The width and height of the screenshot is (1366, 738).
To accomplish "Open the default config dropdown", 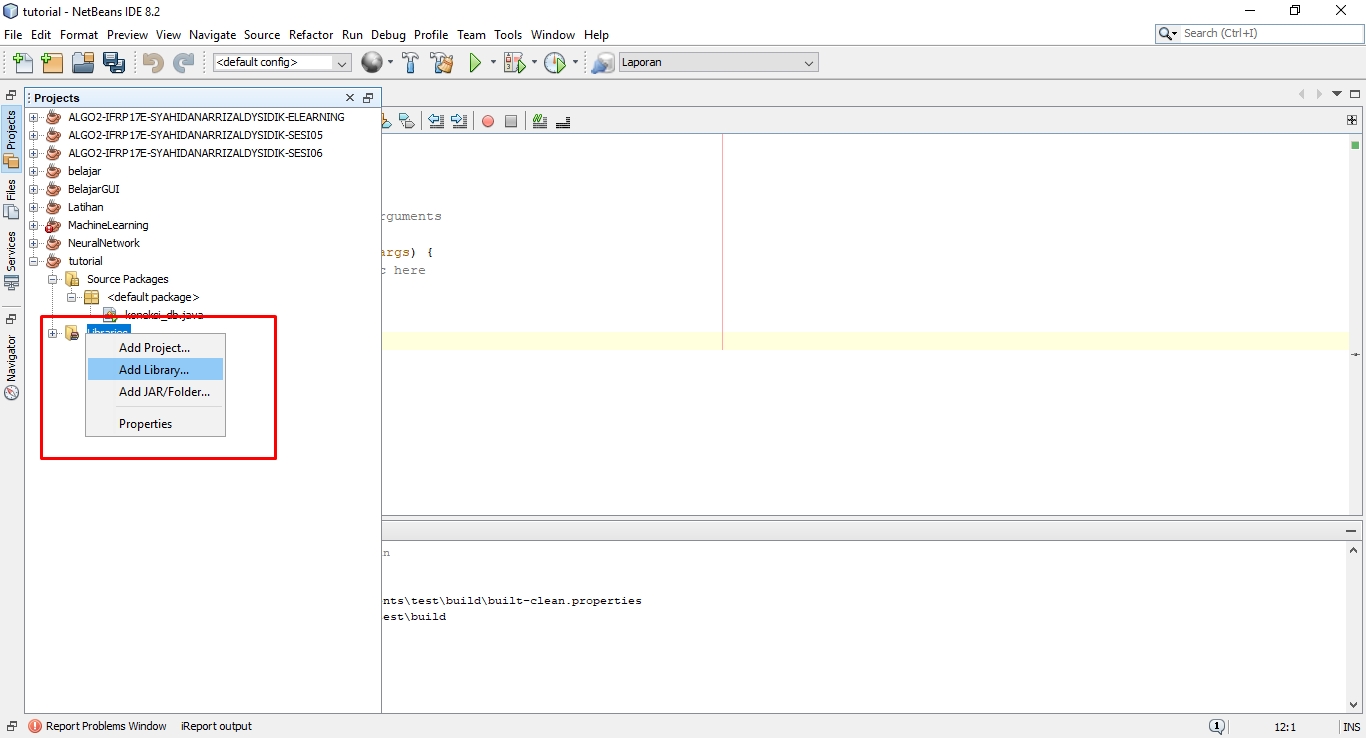I will coord(343,61).
